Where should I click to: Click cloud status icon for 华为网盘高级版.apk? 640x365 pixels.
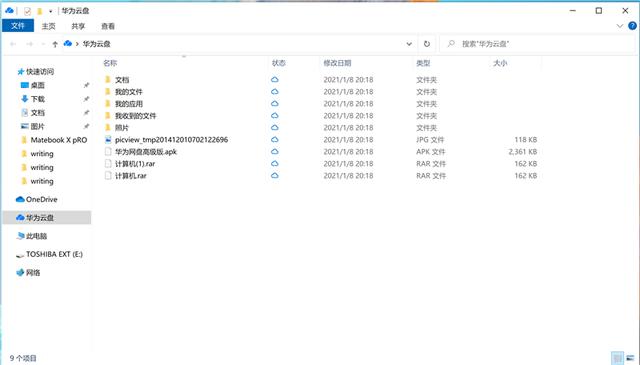pos(275,152)
